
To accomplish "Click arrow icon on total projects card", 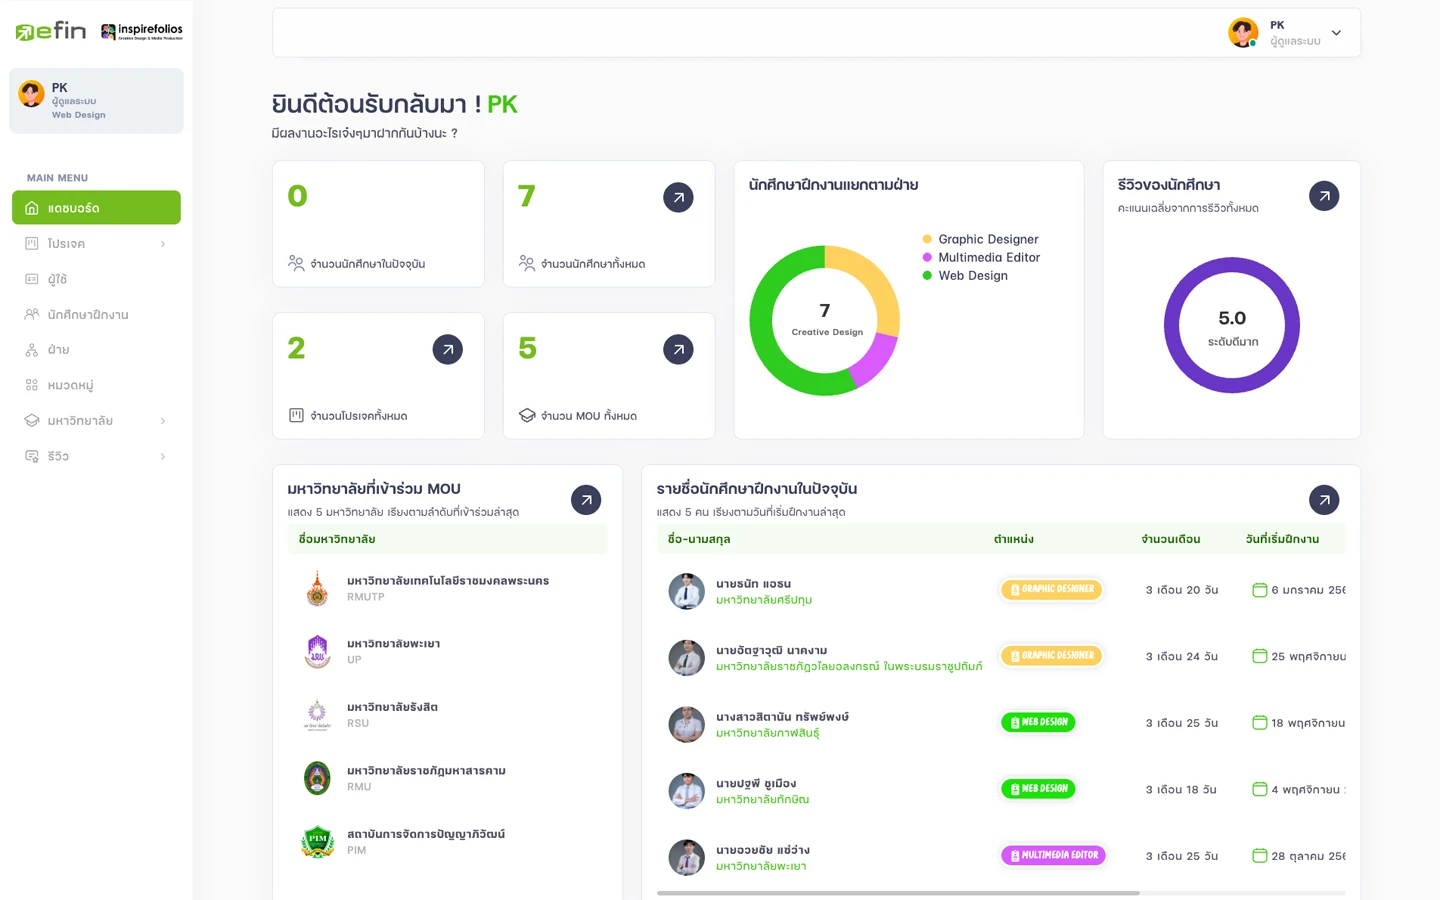I will coord(447,349).
